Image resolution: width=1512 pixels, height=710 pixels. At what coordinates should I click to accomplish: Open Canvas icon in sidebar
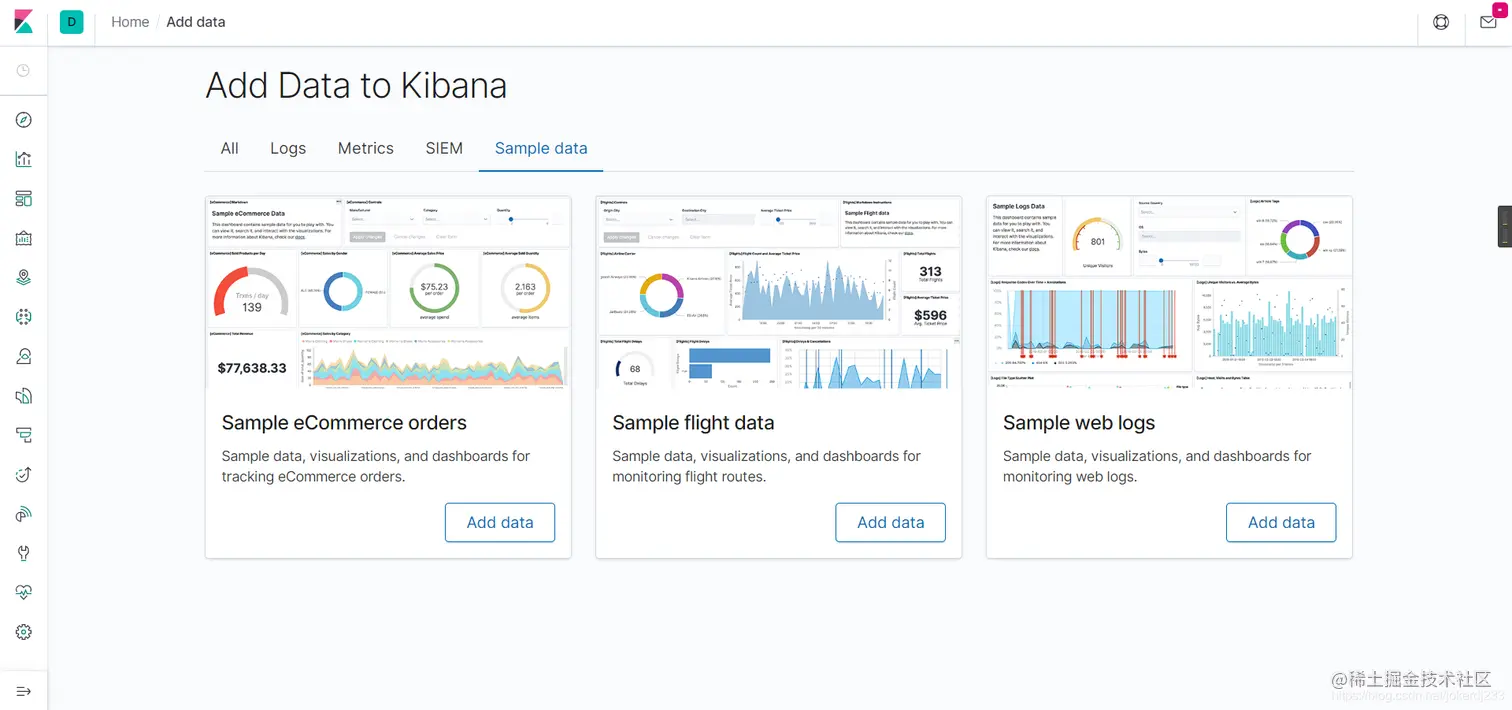click(24, 238)
